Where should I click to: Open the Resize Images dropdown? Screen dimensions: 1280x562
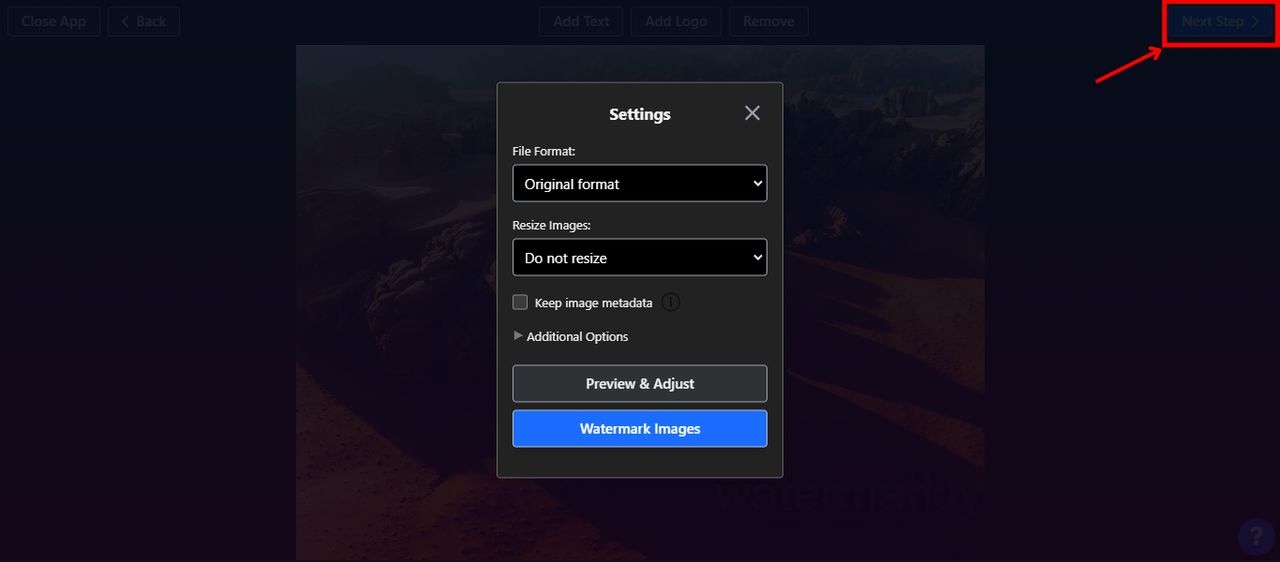click(640, 257)
